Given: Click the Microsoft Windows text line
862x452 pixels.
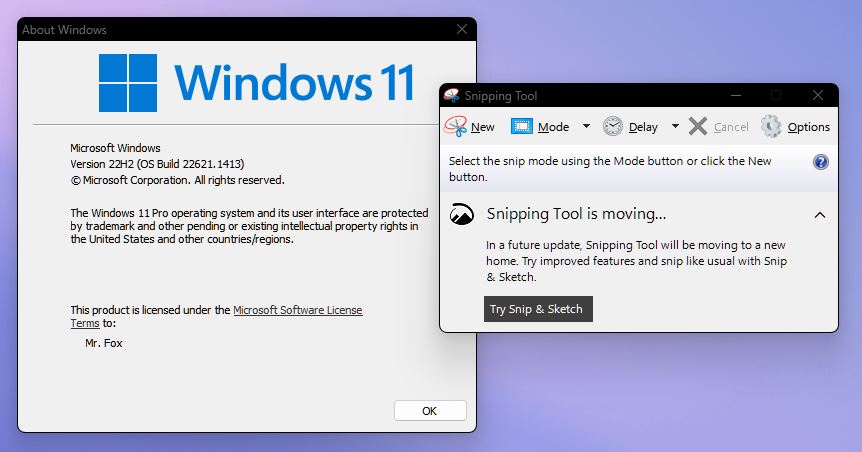Looking at the screenshot, I should 115,148.
